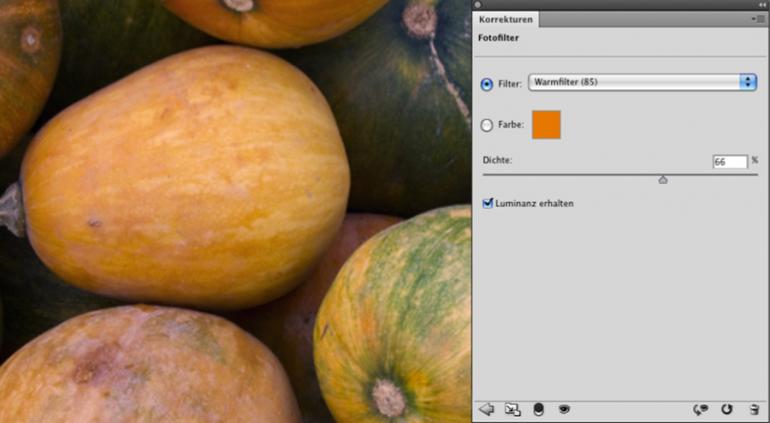The height and width of the screenshot is (423, 770).
Task: Close the panel using top-left round button
Action: point(478,4)
